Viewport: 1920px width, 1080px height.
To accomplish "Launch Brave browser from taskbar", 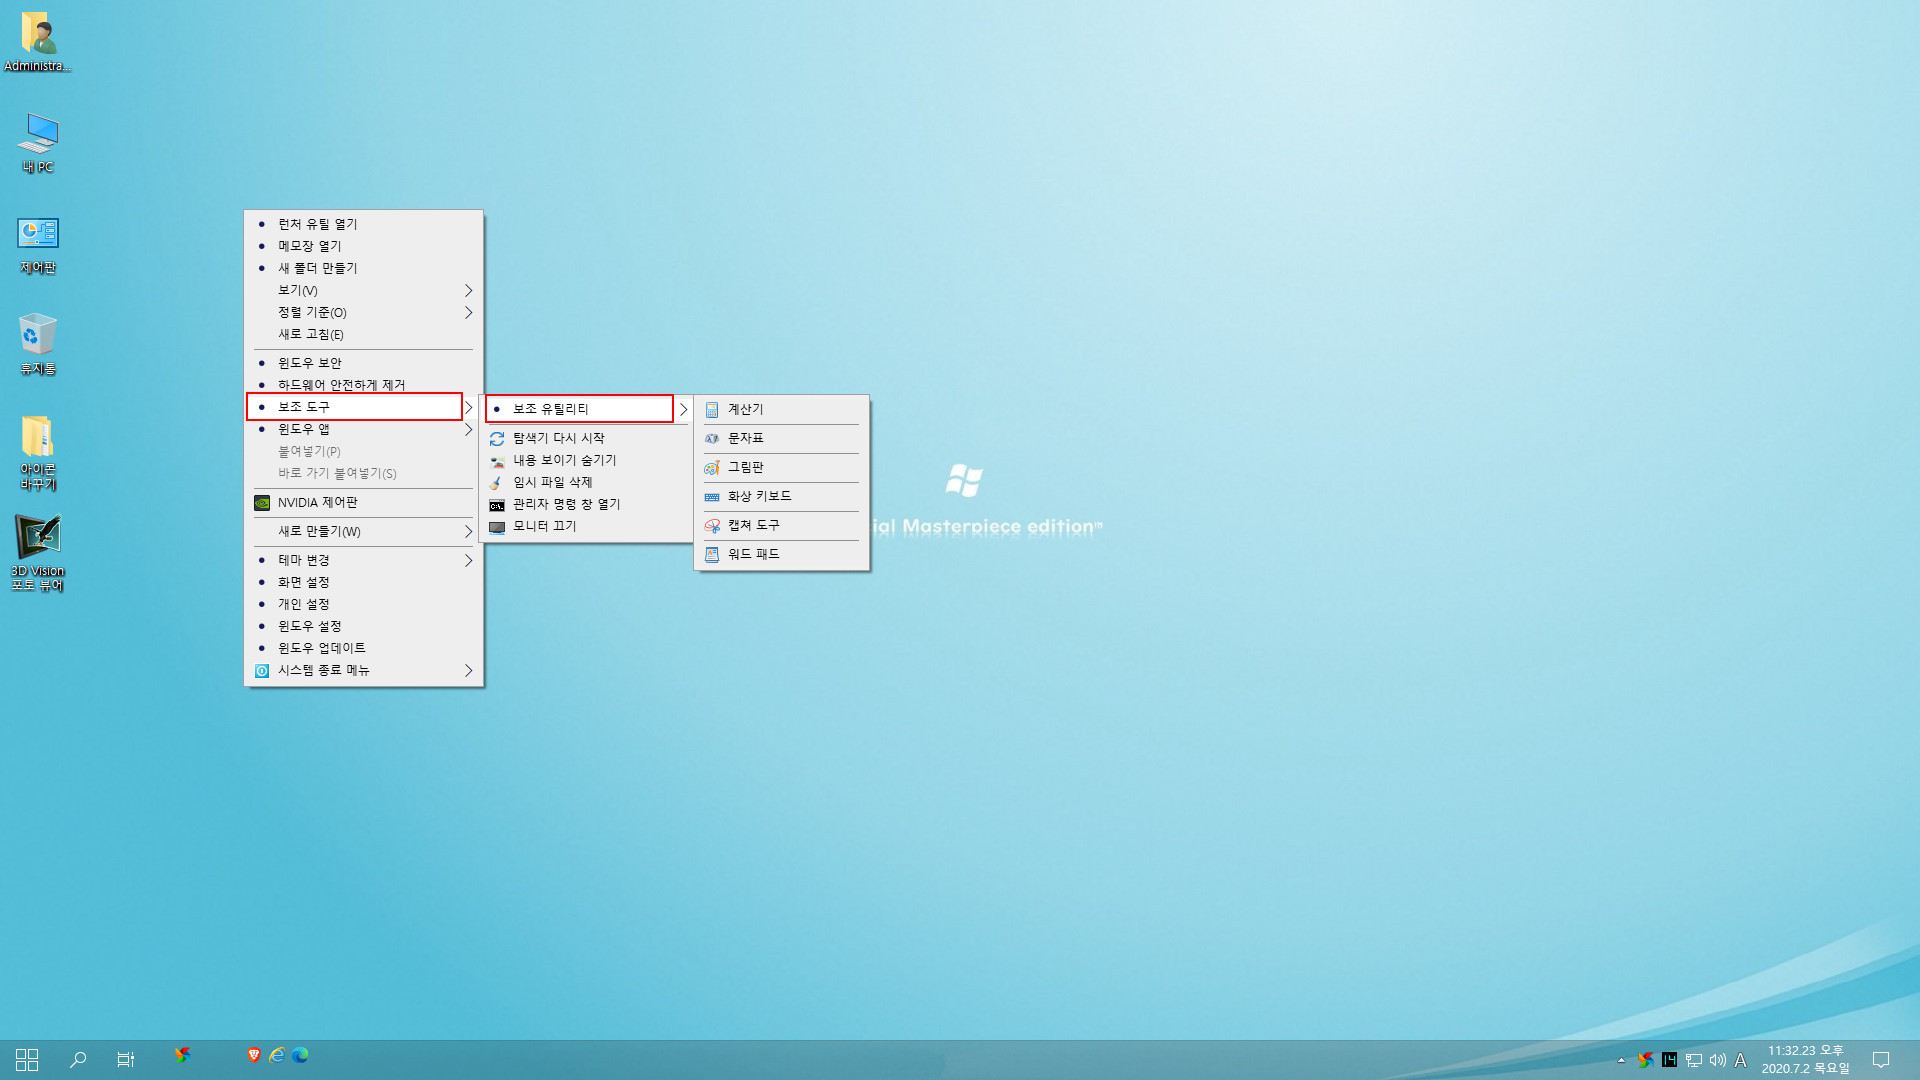I will 254,1055.
